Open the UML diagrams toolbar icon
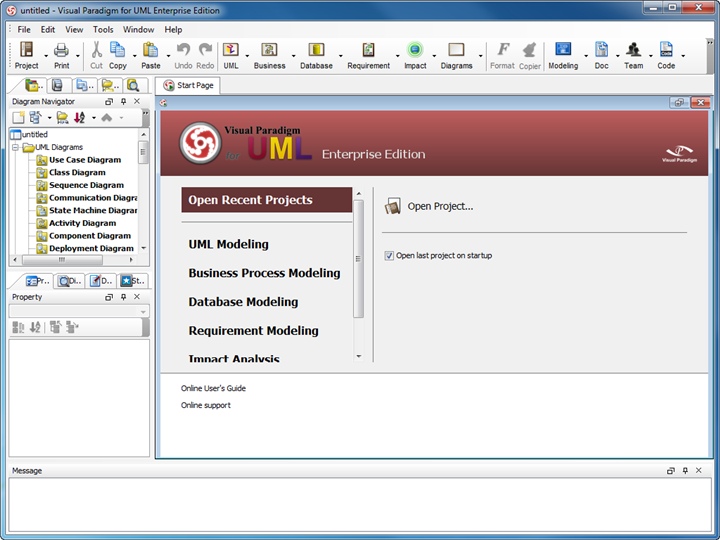720x540 pixels. point(231,50)
